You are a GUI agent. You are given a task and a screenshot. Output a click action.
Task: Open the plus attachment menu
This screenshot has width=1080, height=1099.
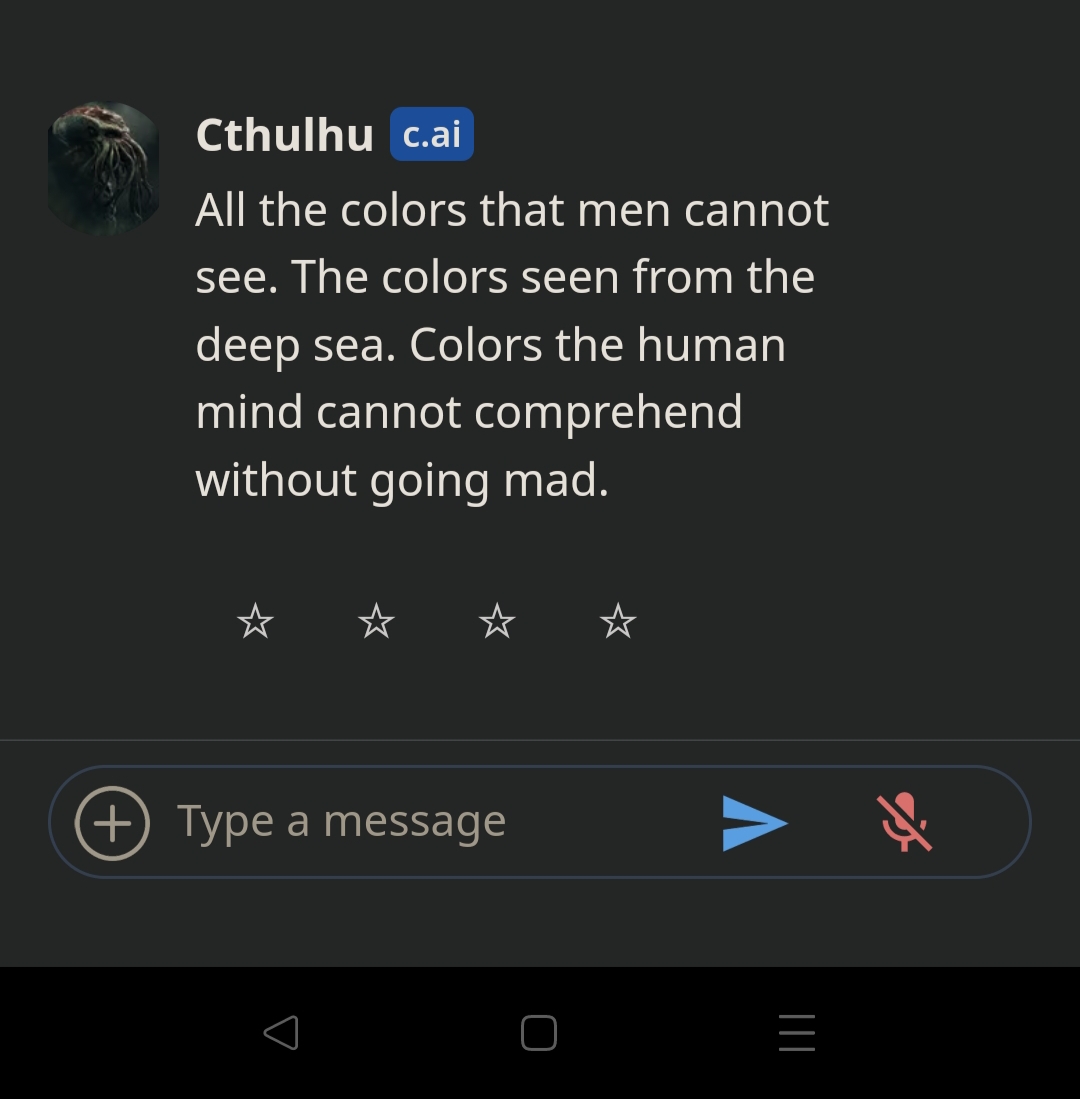112,823
